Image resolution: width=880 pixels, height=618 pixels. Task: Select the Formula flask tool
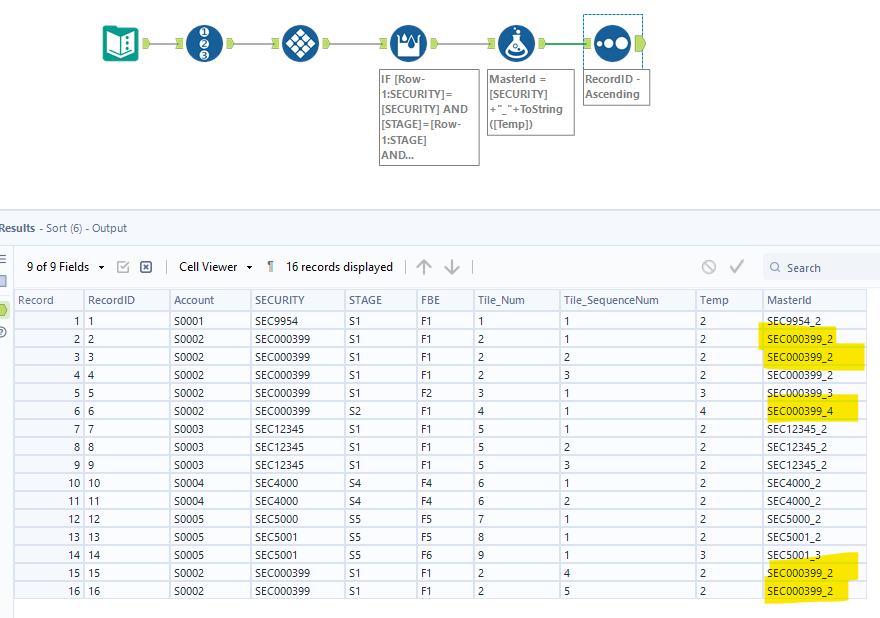[516, 43]
